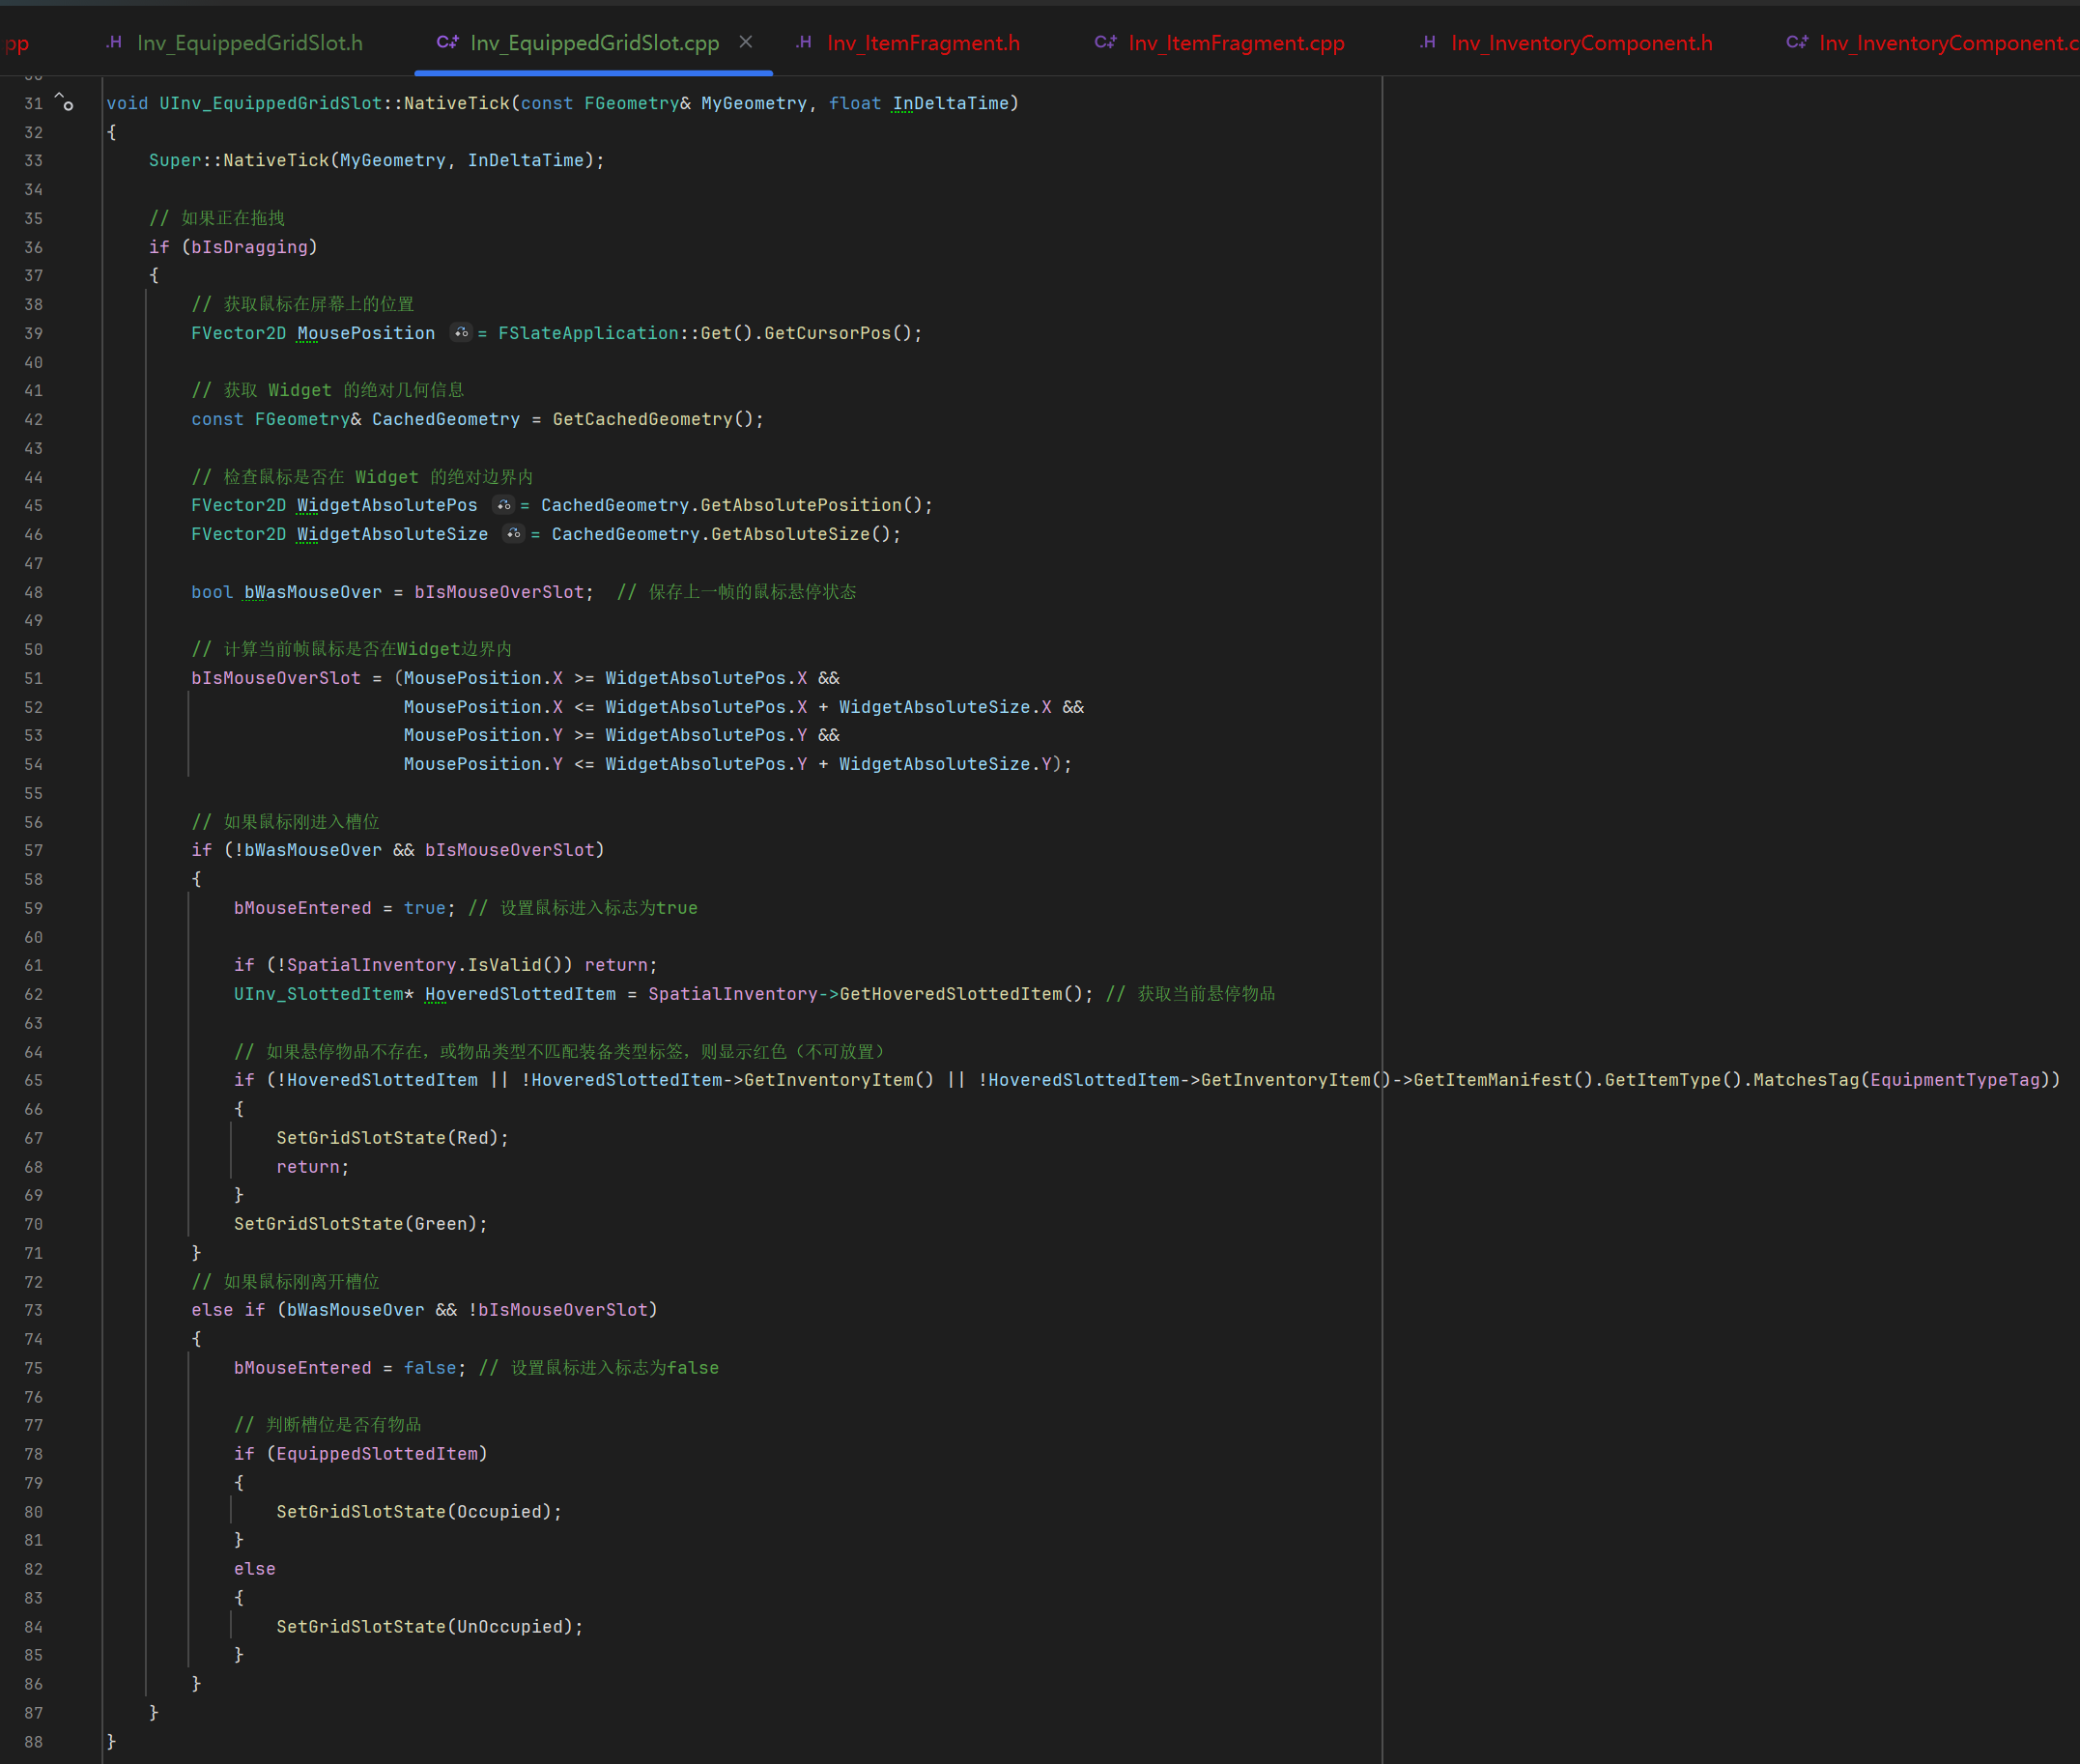This screenshot has height=1764, width=2080.
Task: Click line number 57 in gutter
Action: (x=34, y=851)
